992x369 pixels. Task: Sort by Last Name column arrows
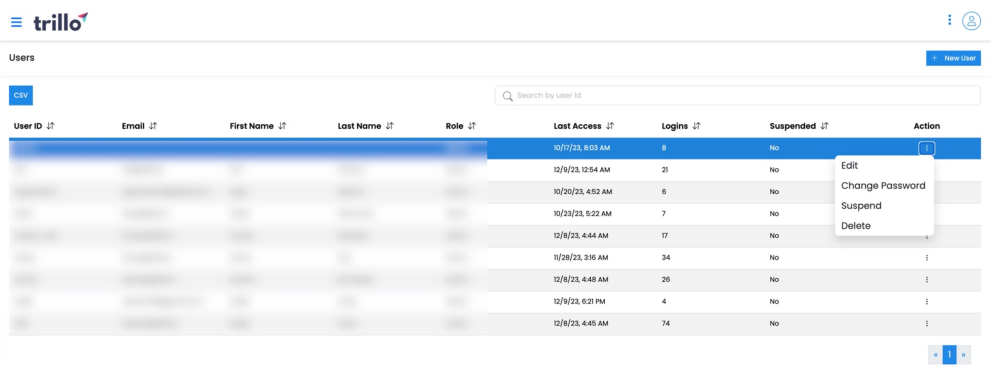point(390,126)
